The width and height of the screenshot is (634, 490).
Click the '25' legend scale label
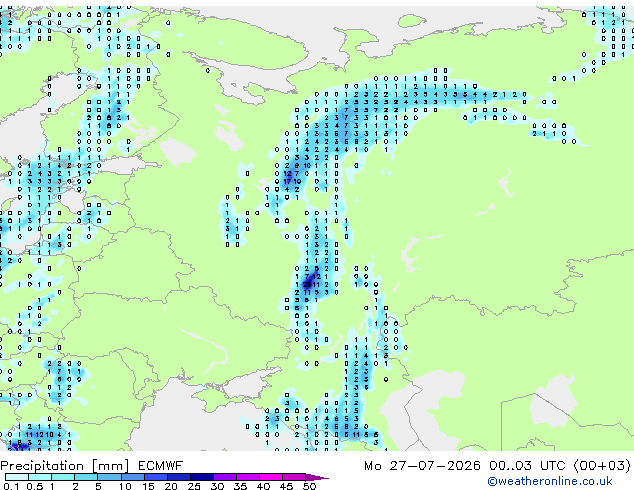click(x=194, y=486)
